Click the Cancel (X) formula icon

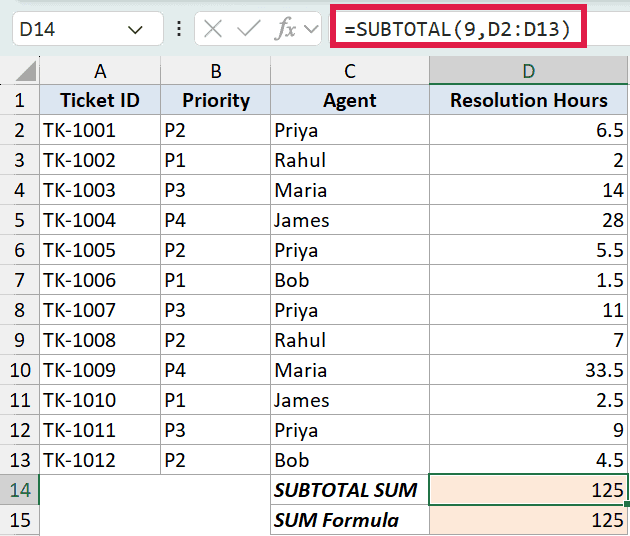click(x=213, y=29)
